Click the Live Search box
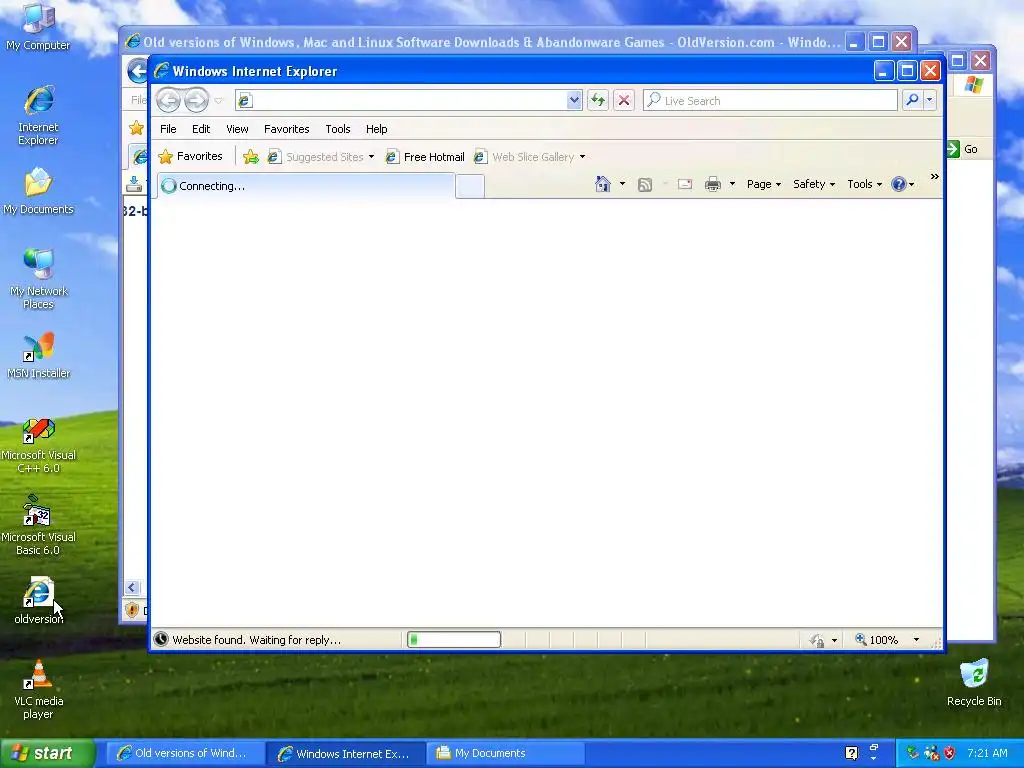The height and width of the screenshot is (768, 1024). (x=770, y=100)
